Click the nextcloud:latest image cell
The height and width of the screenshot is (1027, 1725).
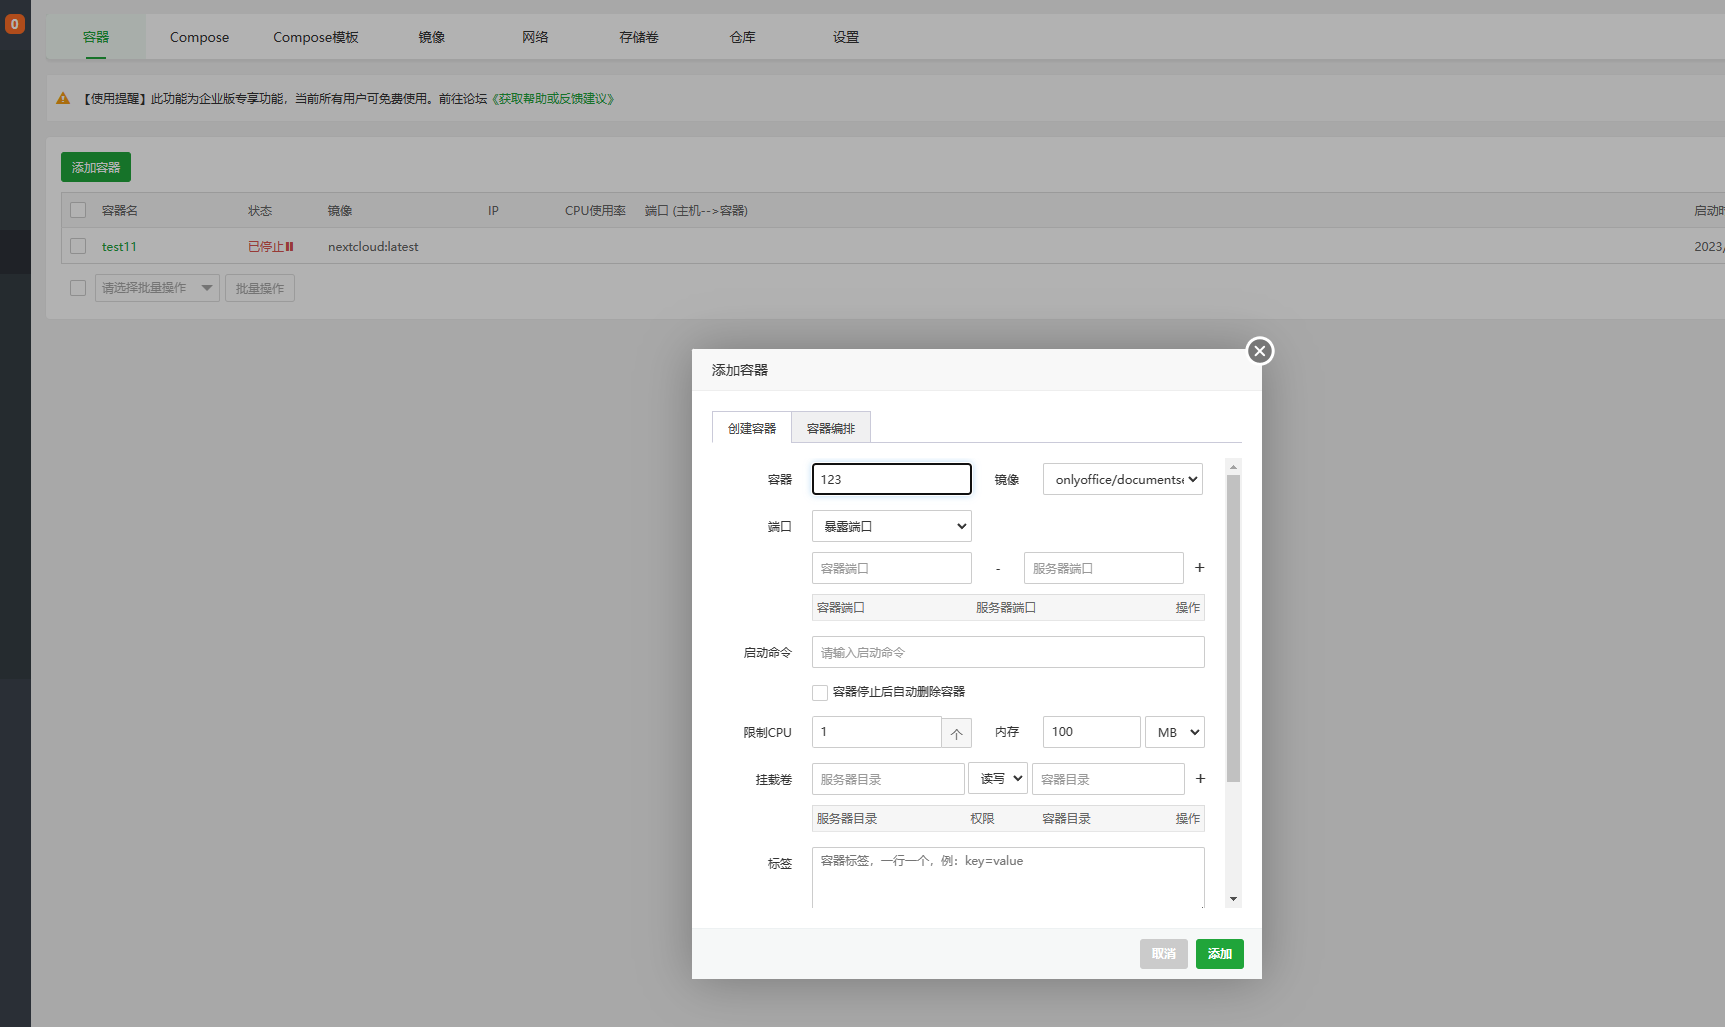(373, 247)
